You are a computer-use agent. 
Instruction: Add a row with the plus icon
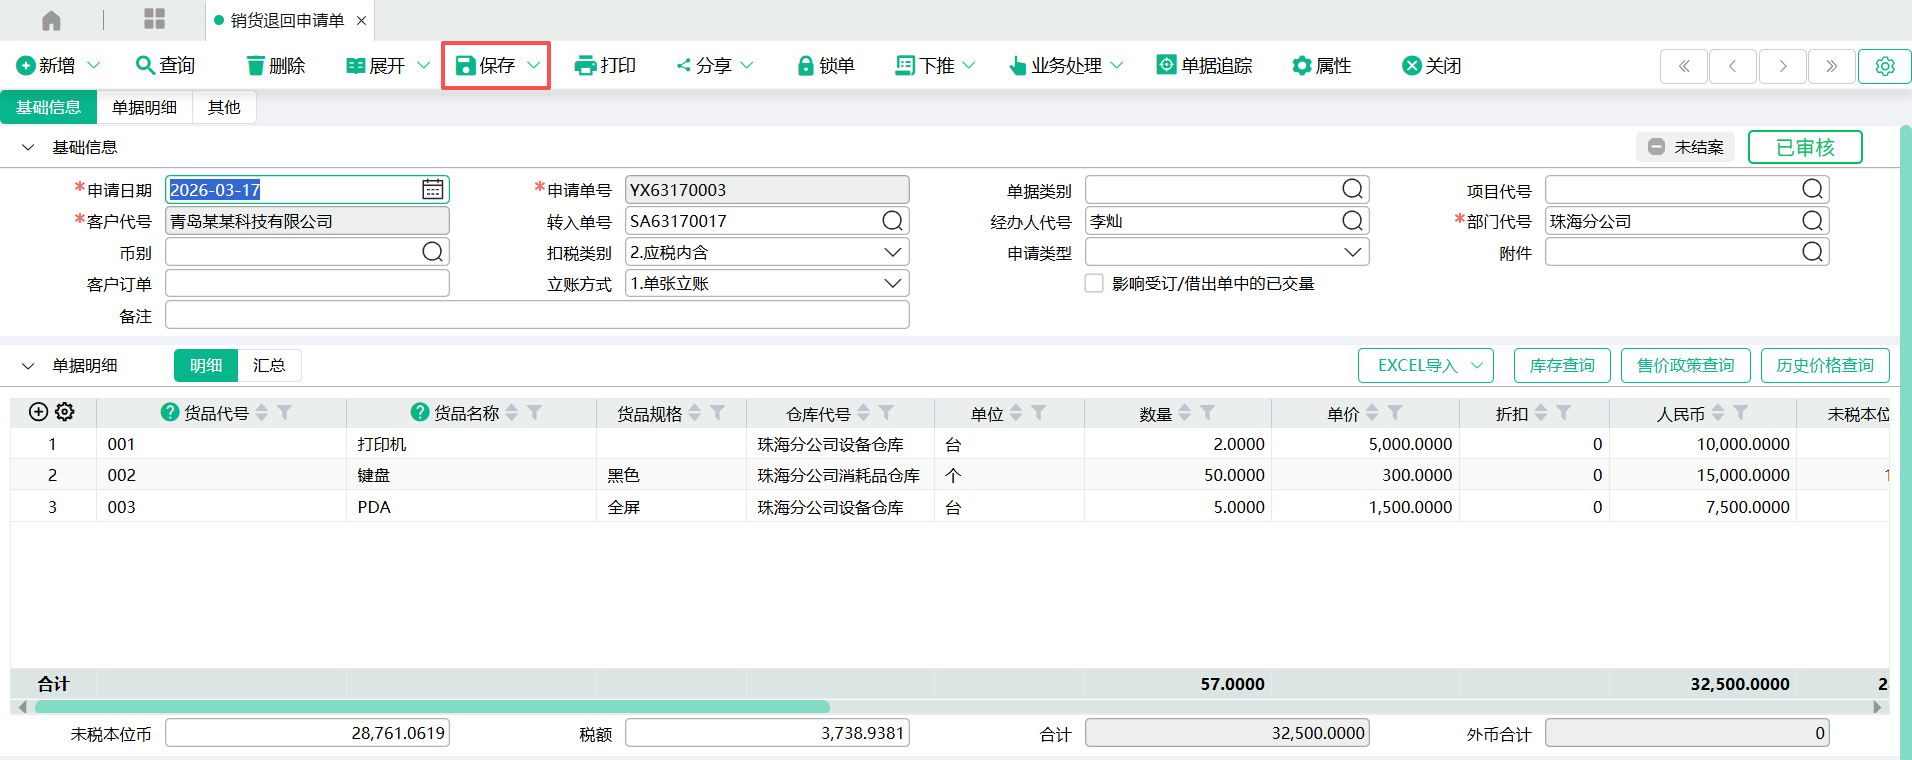[x=39, y=412]
